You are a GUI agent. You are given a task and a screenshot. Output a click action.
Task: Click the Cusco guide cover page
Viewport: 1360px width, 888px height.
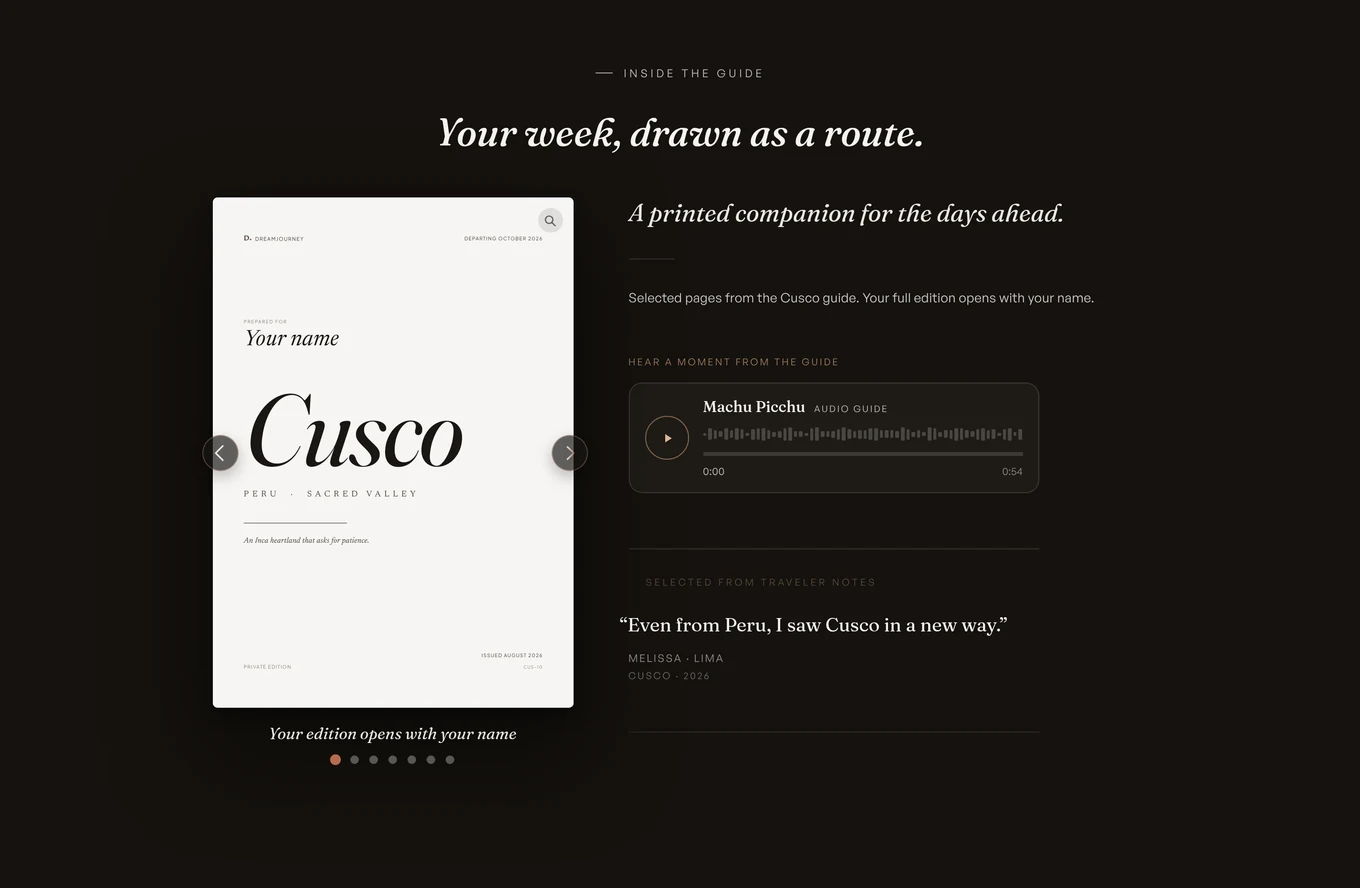pyautogui.click(x=393, y=452)
